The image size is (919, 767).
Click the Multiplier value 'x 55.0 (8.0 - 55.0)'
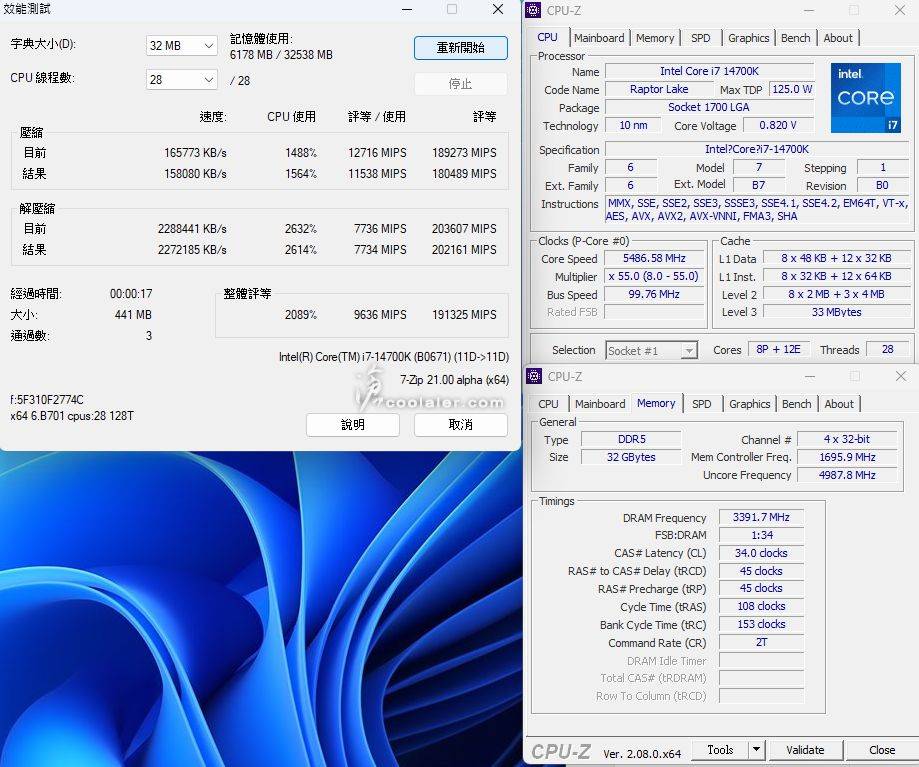[653, 277]
